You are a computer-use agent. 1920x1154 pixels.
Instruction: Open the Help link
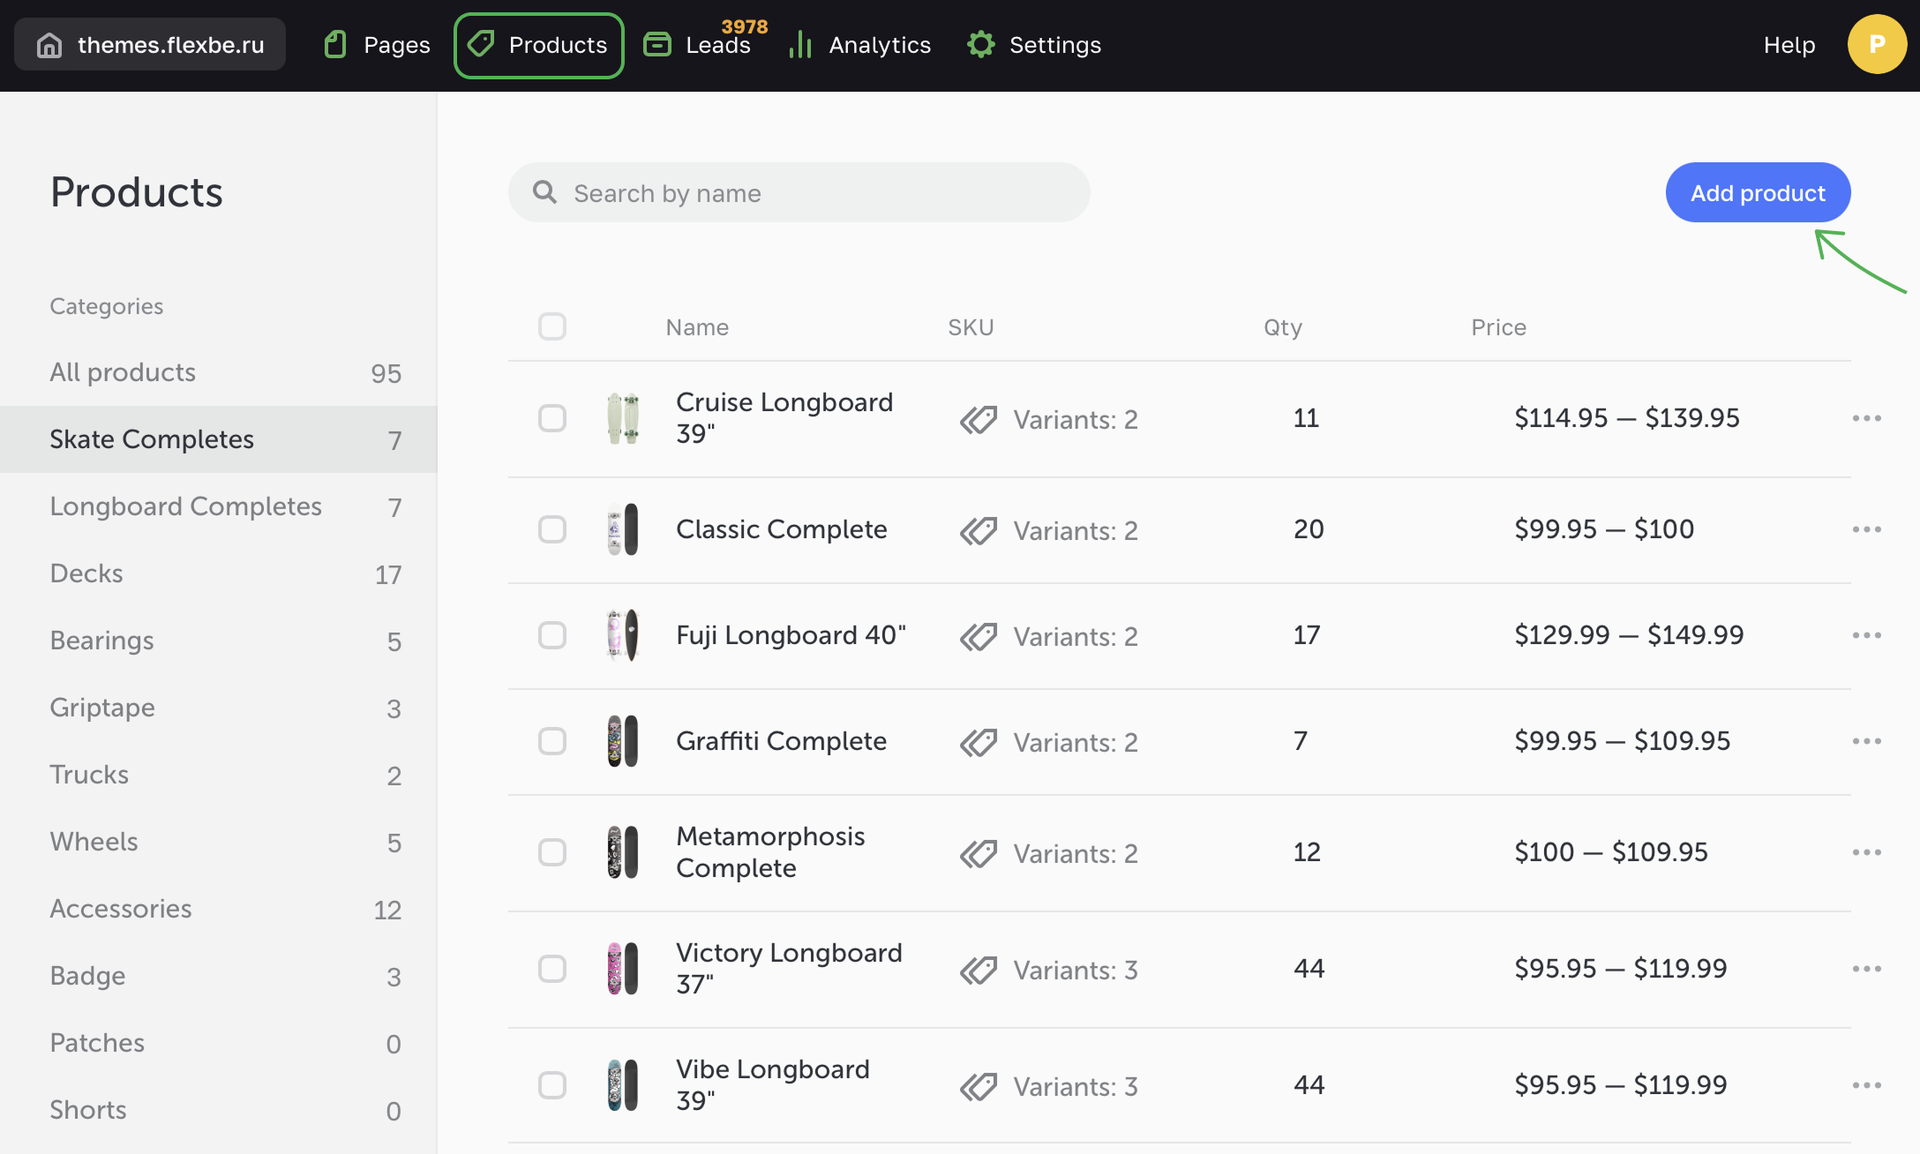[x=1789, y=45]
